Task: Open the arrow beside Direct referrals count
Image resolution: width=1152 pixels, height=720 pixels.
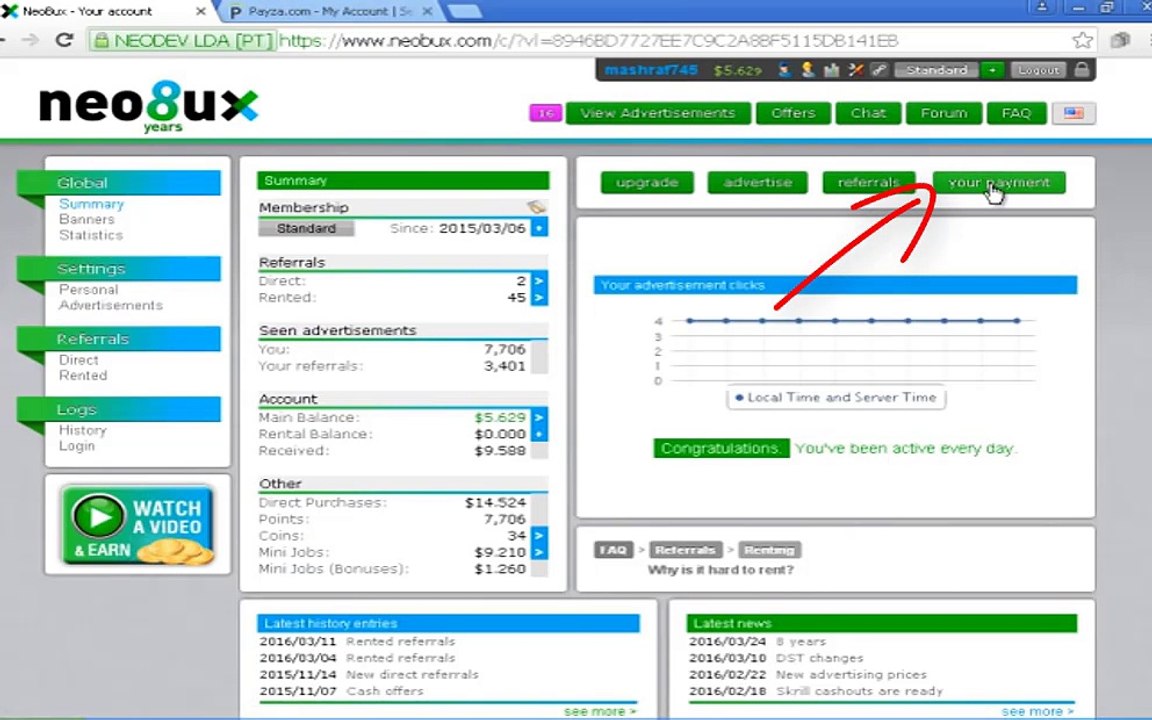Action: point(539,281)
